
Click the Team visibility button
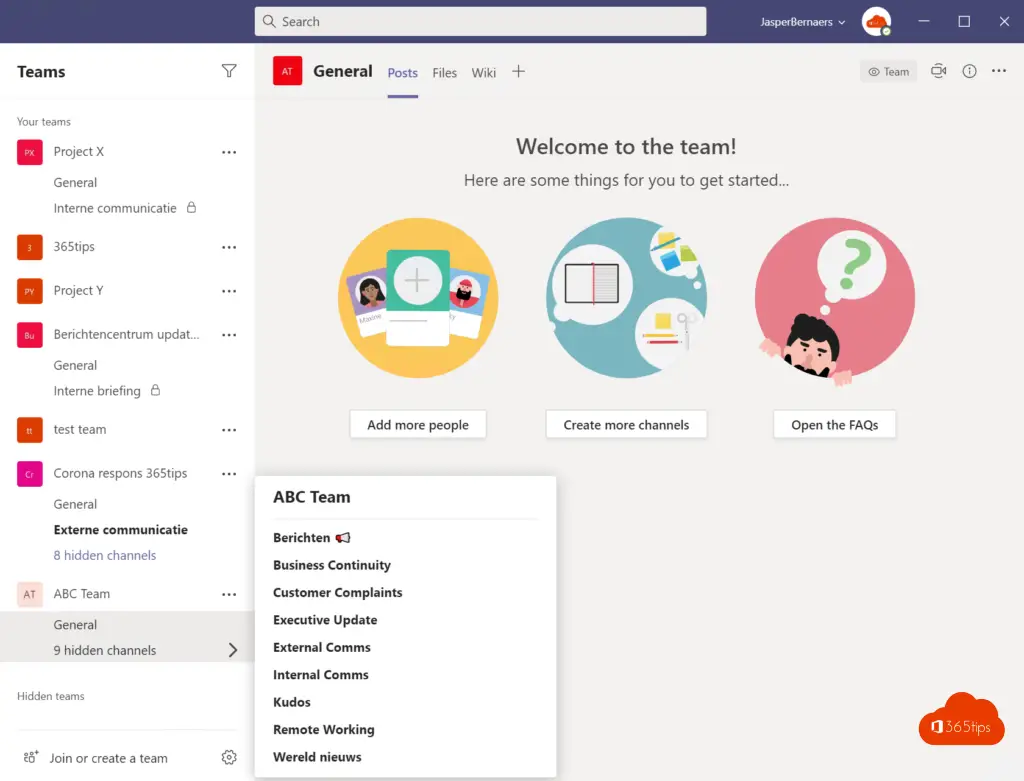tap(888, 71)
